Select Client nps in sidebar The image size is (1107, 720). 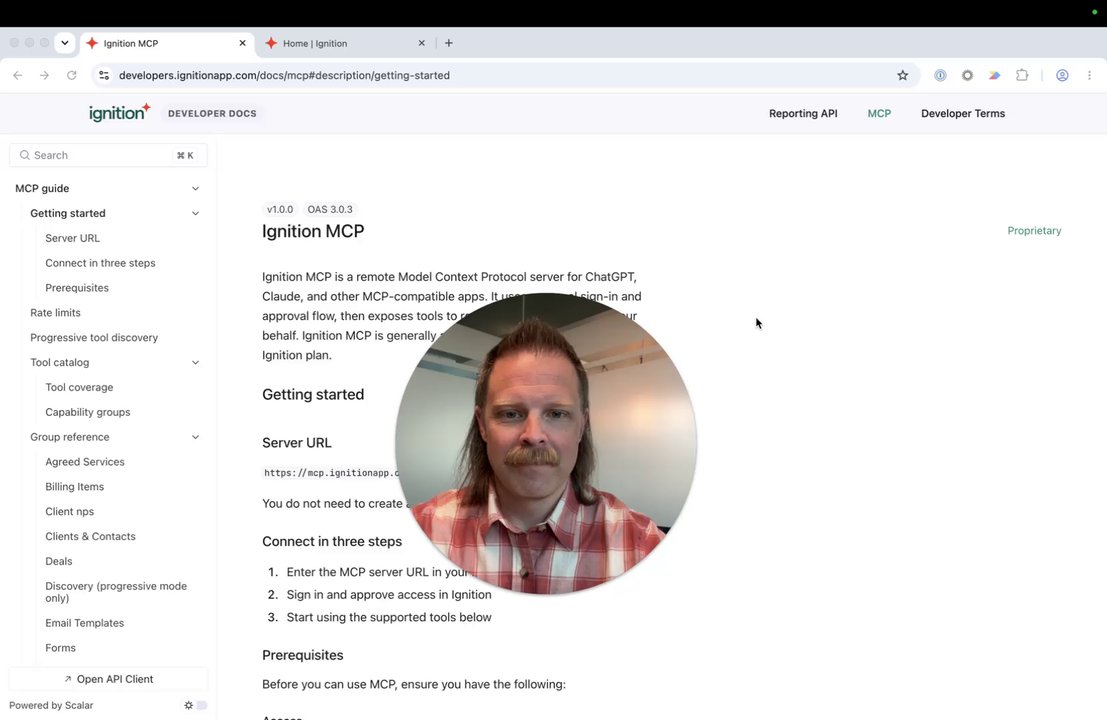69,512
